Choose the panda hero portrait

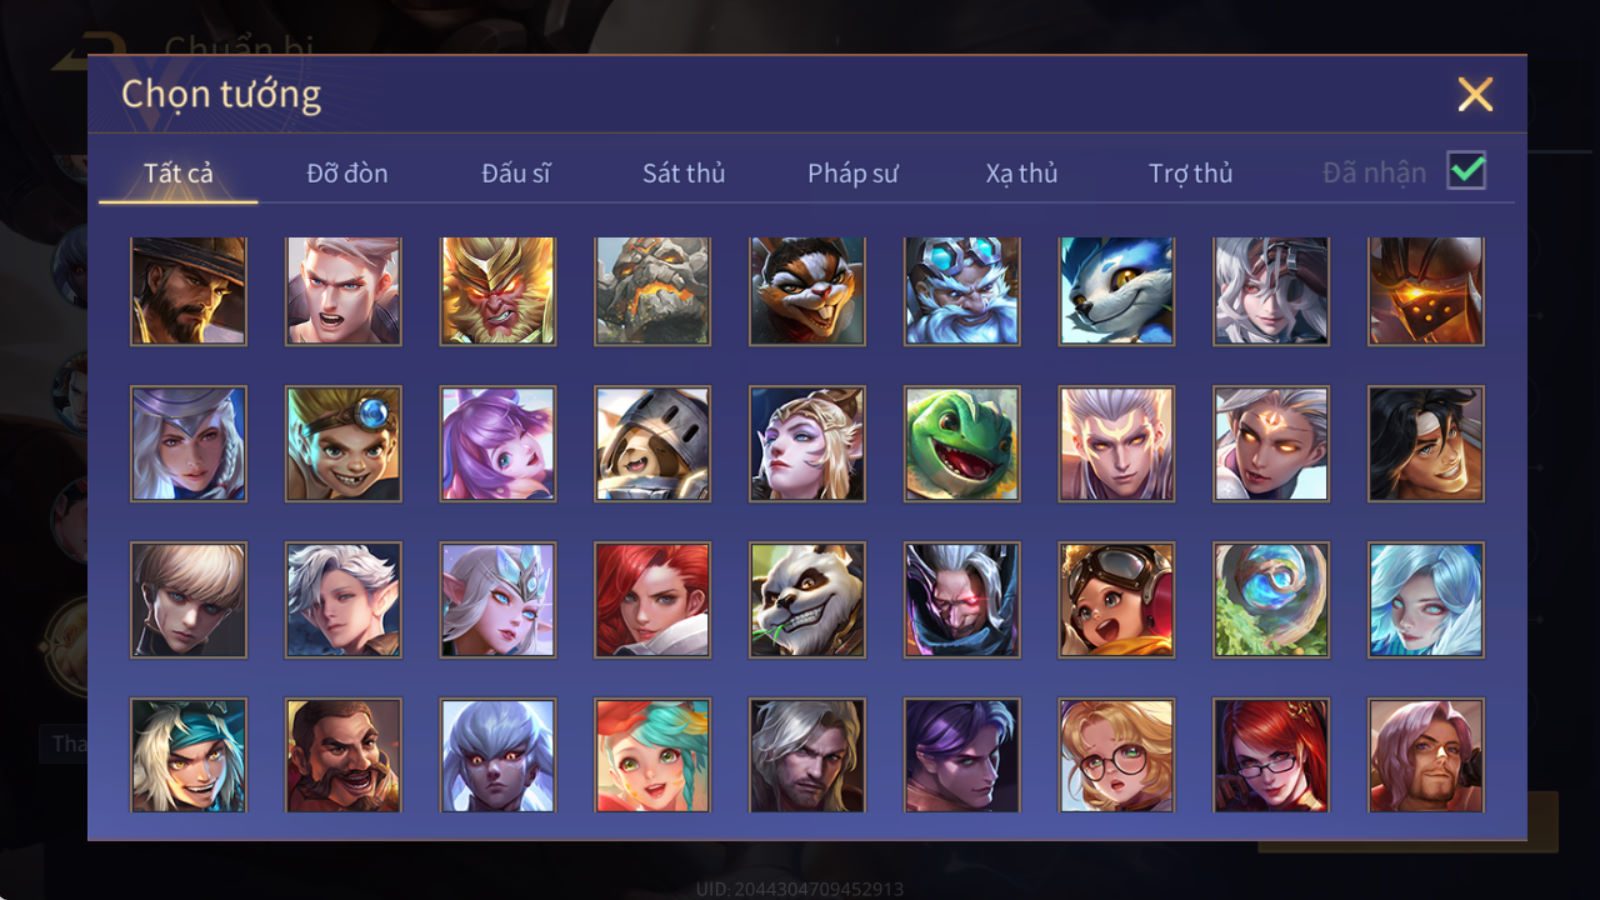tap(807, 600)
